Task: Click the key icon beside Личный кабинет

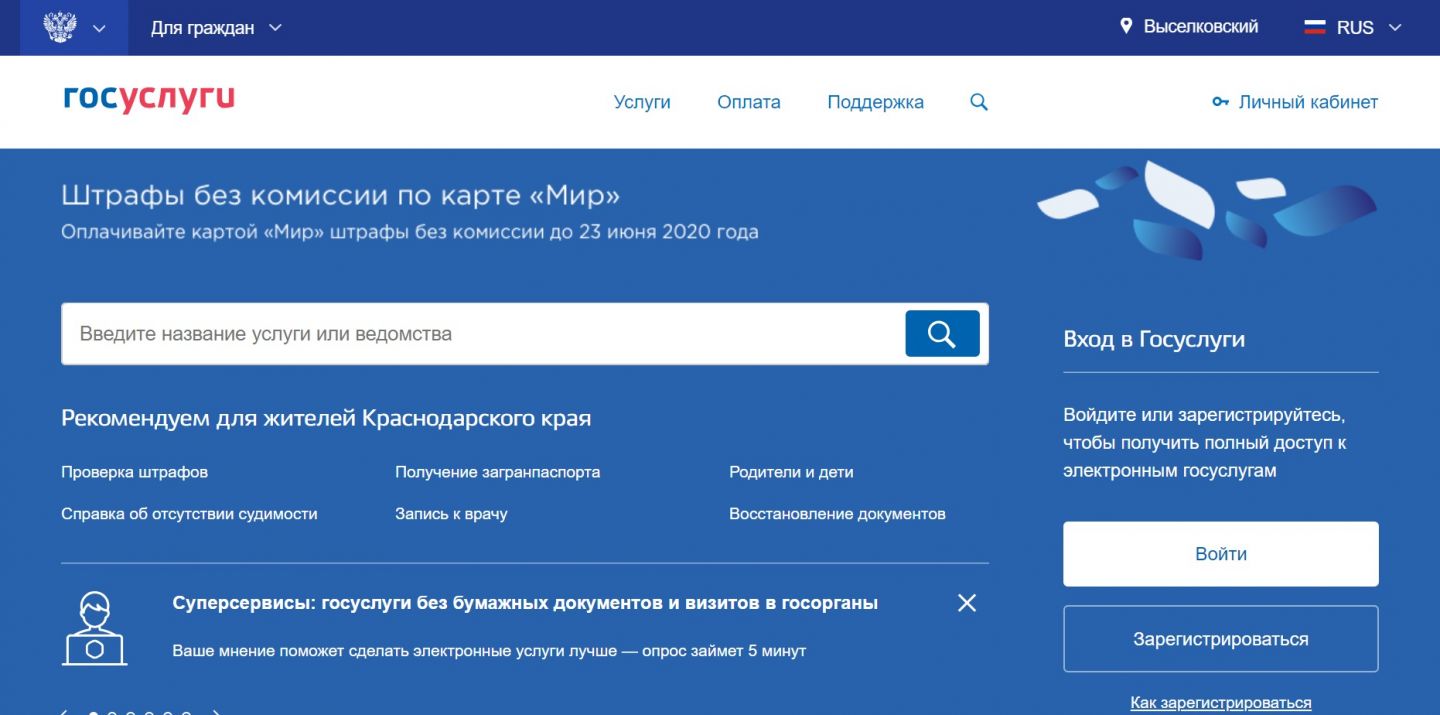Action: (1220, 102)
